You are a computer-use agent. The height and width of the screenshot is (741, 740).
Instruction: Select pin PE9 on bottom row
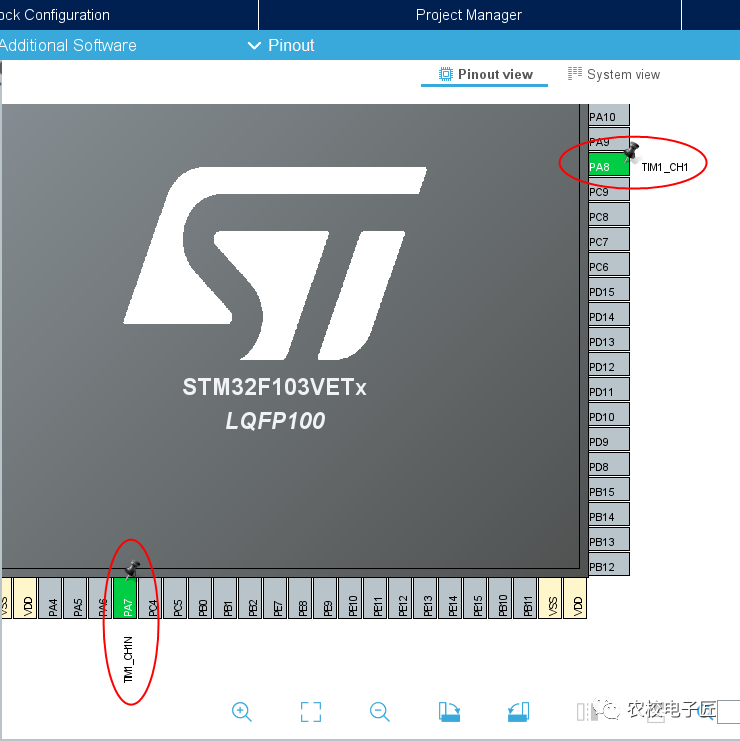[x=326, y=598]
